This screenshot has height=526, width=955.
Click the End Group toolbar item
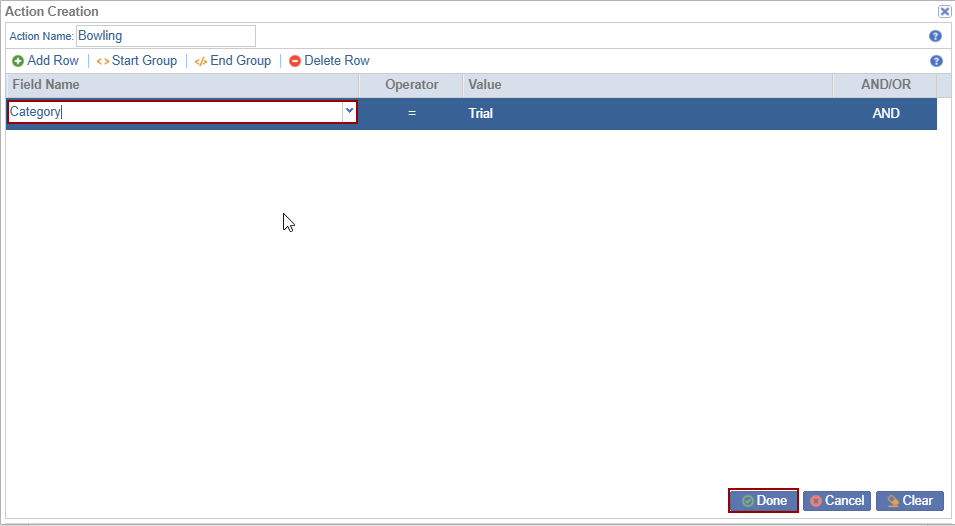click(233, 61)
